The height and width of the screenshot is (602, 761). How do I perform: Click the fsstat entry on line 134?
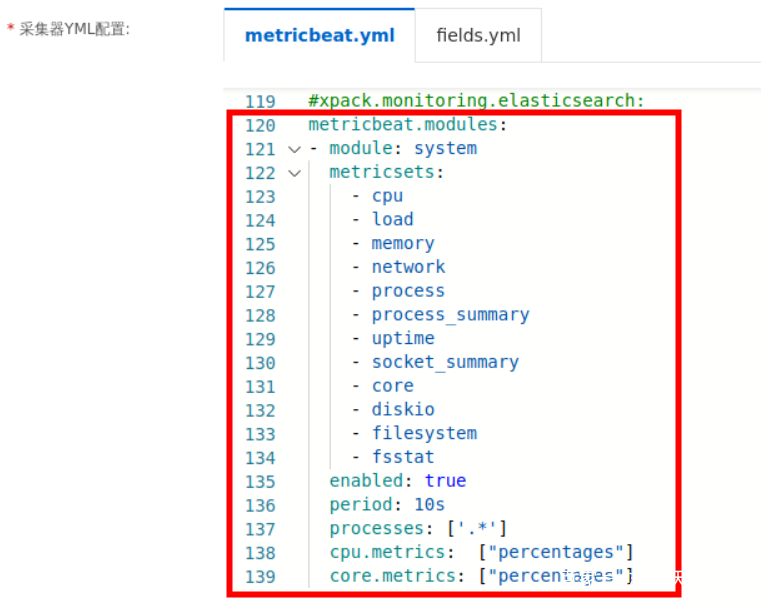click(x=403, y=457)
